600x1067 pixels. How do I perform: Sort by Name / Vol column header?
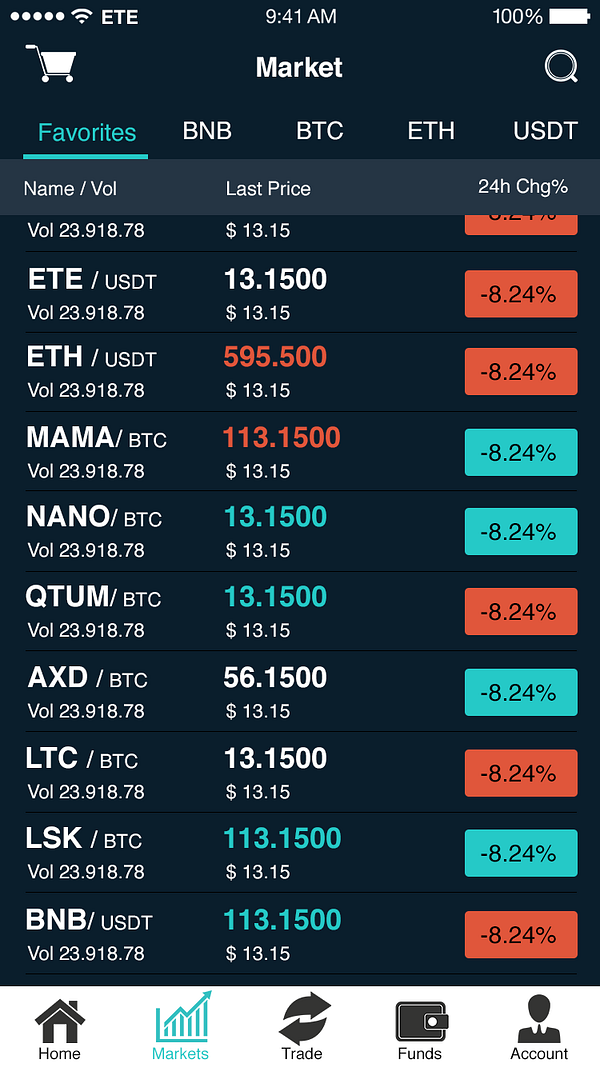coord(70,188)
